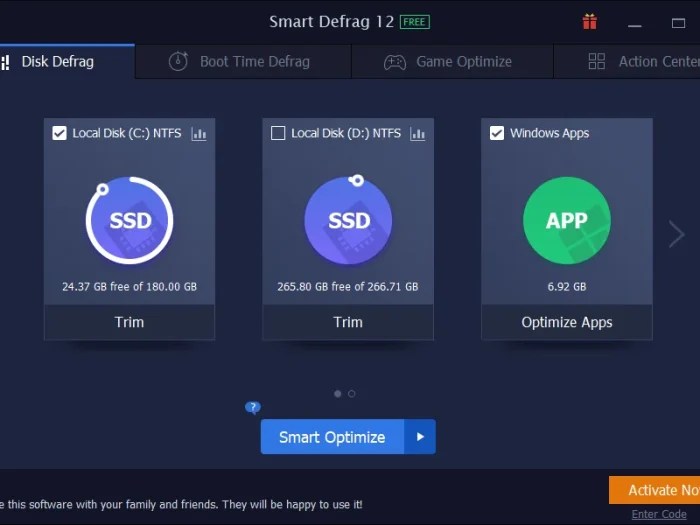Click Trim under Local Disk (C:)

[x=129, y=322]
